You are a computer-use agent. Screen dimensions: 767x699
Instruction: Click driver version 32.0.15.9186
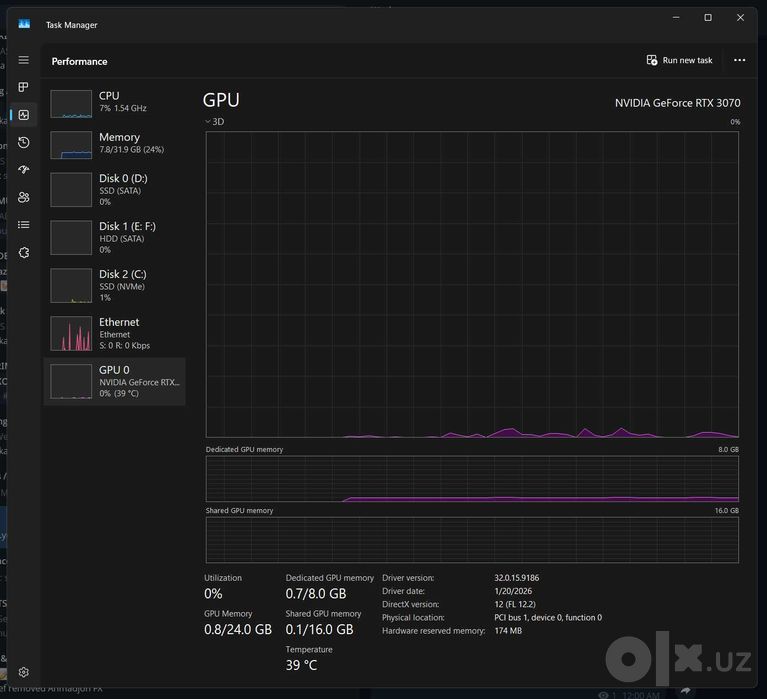tap(517, 578)
